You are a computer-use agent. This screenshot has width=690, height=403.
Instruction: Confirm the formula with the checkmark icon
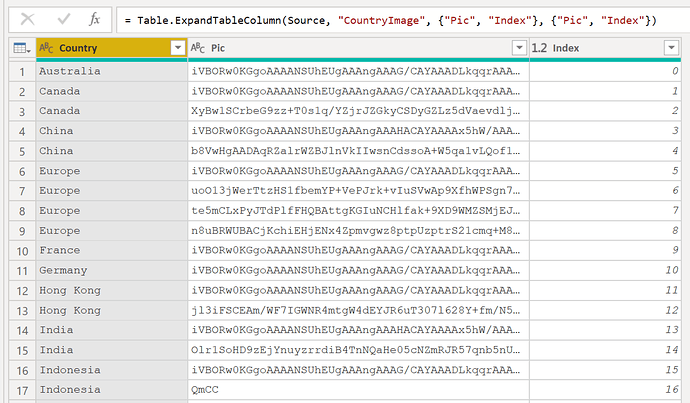click(x=64, y=19)
